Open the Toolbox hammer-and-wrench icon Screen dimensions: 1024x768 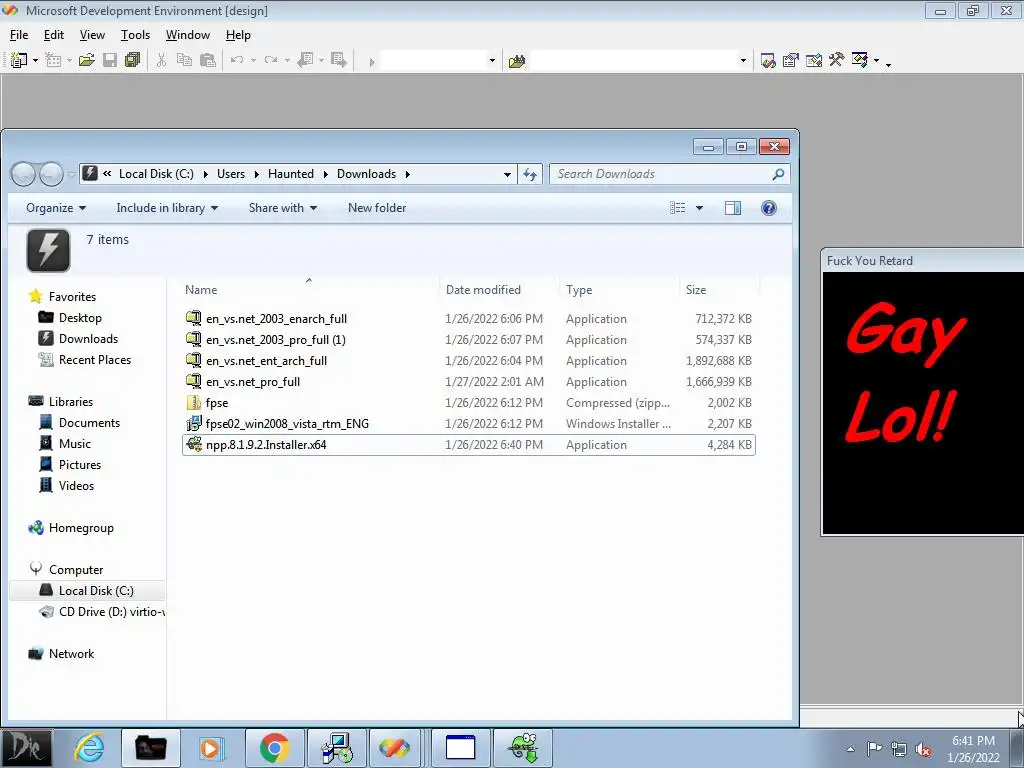tap(837, 61)
